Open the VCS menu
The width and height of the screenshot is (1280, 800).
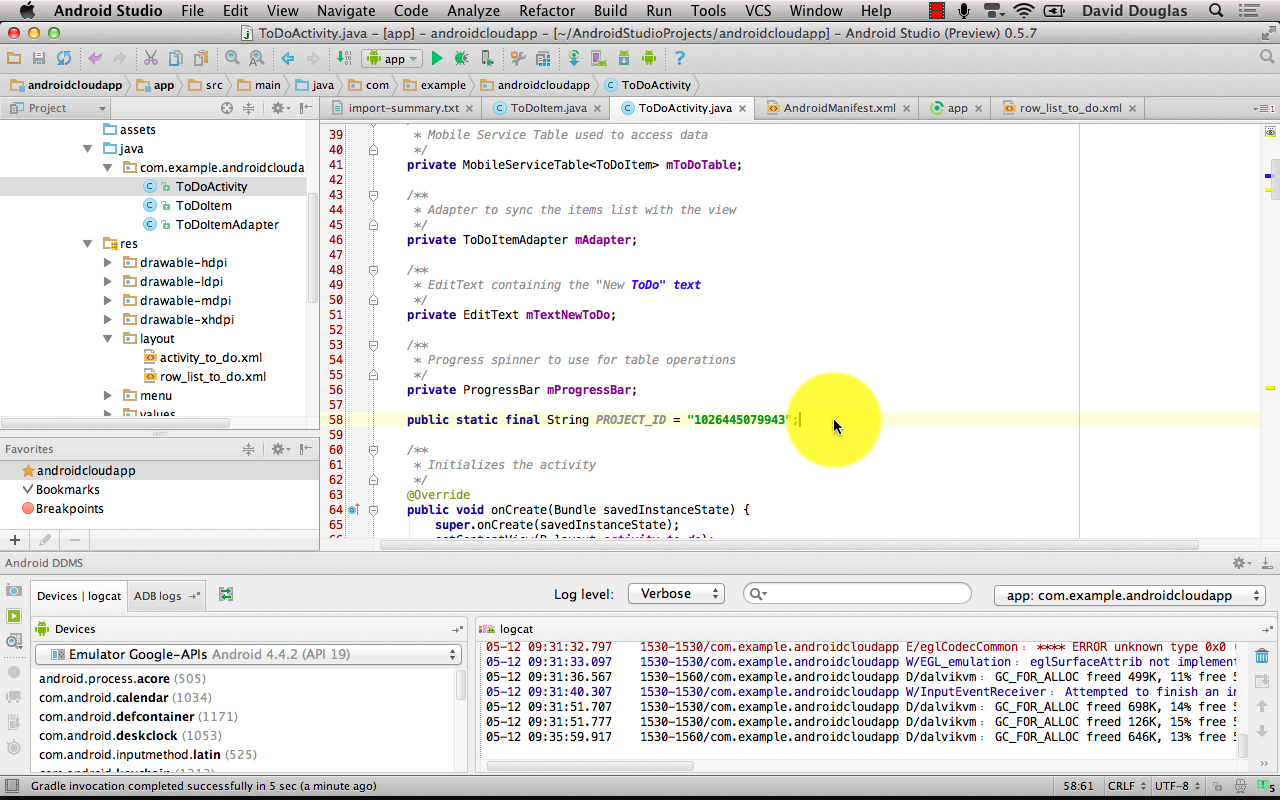[x=758, y=11]
